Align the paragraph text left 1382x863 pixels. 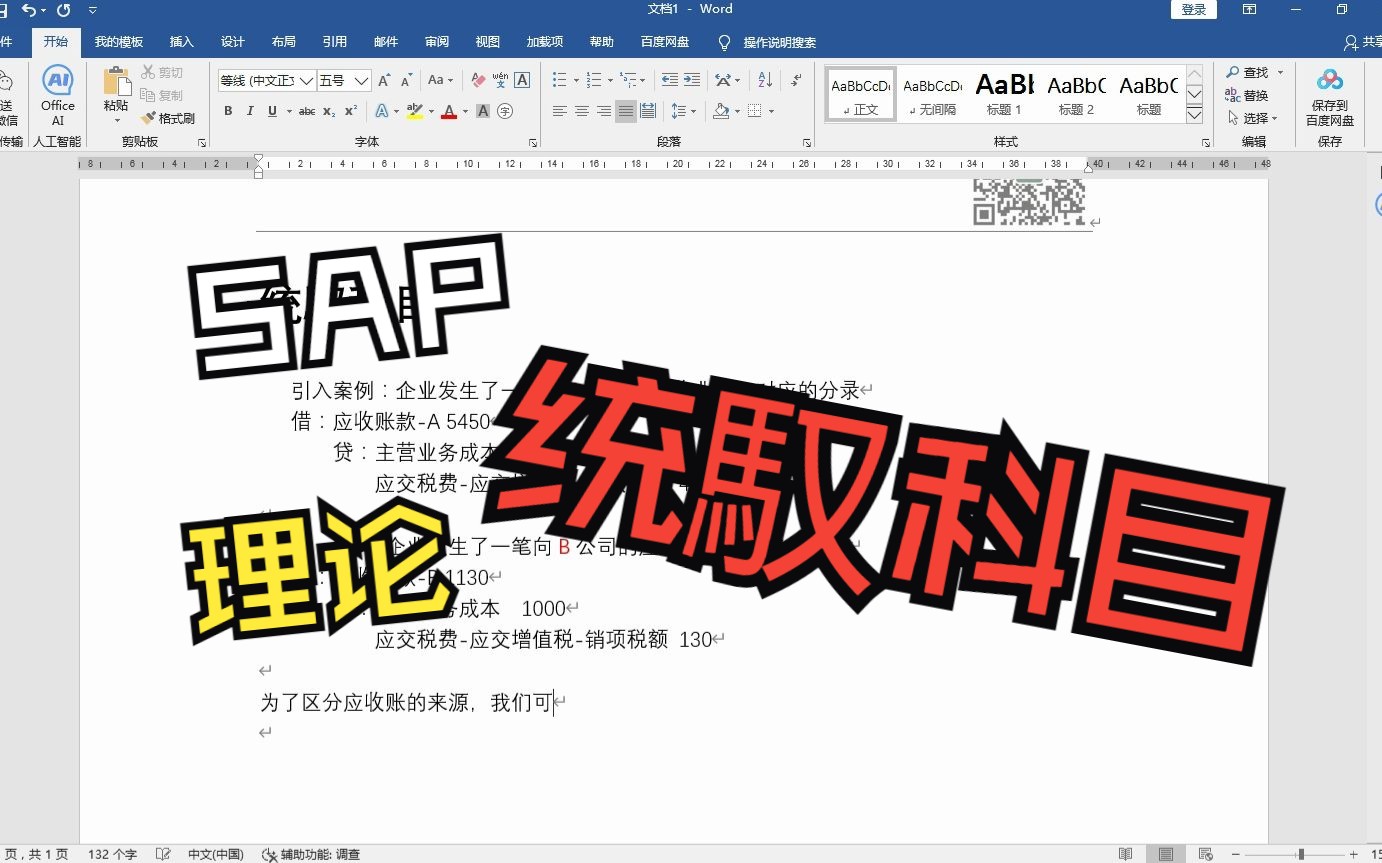(x=560, y=111)
